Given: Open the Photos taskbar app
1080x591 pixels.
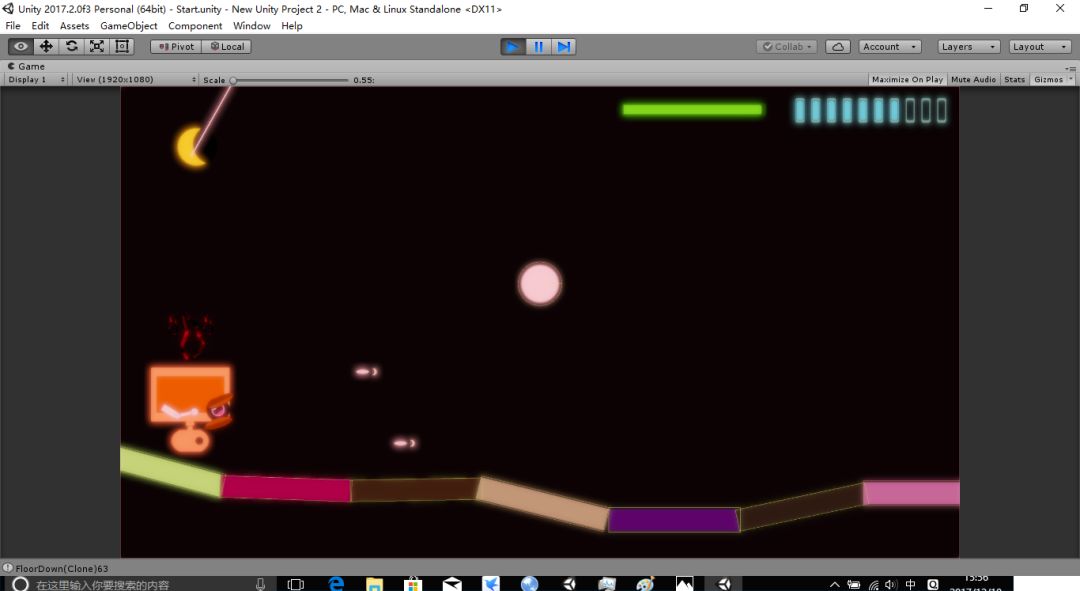Looking at the screenshot, I should (685, 585).
